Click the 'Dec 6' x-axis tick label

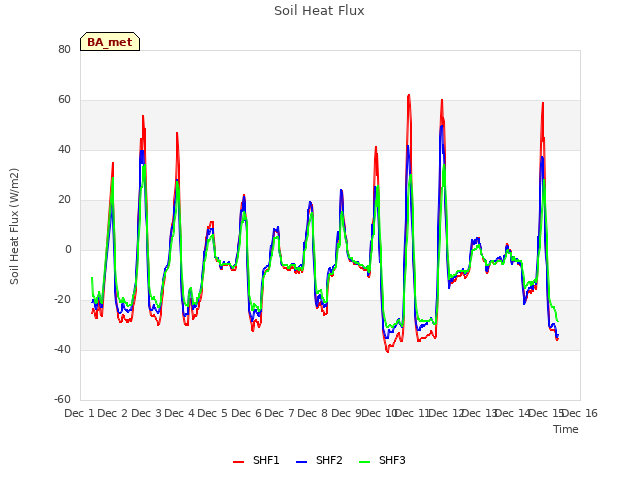pos(246,413)
